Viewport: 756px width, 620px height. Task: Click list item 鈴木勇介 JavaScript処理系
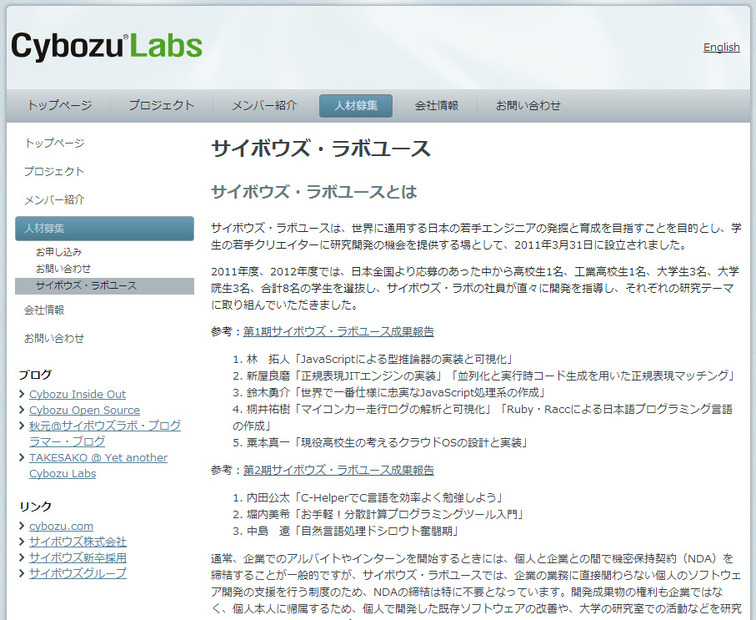click(389, 392)
